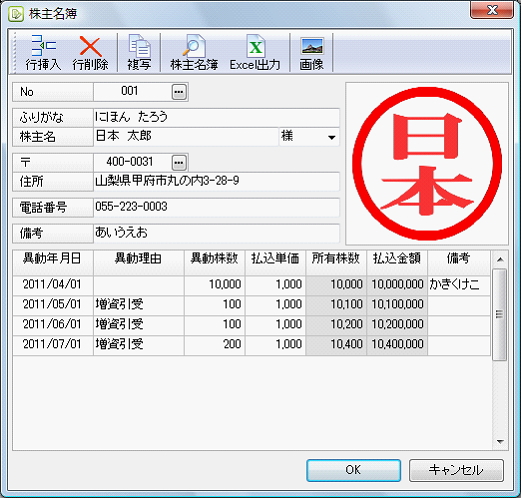
Task: Click the red 日本 seal image
Action: (427, 164)
